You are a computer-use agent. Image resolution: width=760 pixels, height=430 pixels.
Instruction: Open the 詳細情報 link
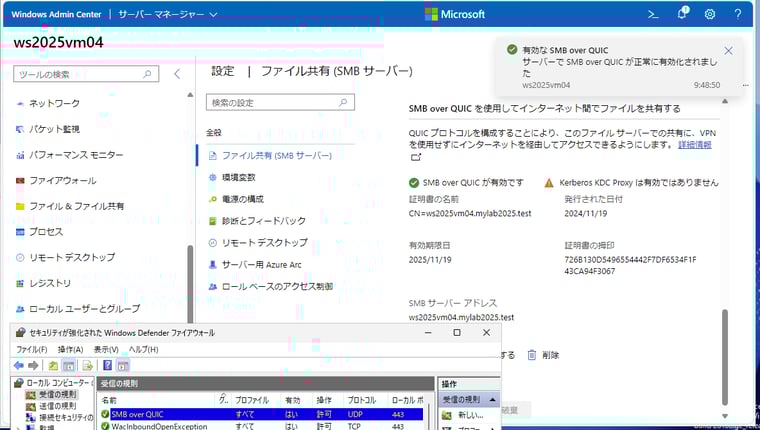[695, 145]
